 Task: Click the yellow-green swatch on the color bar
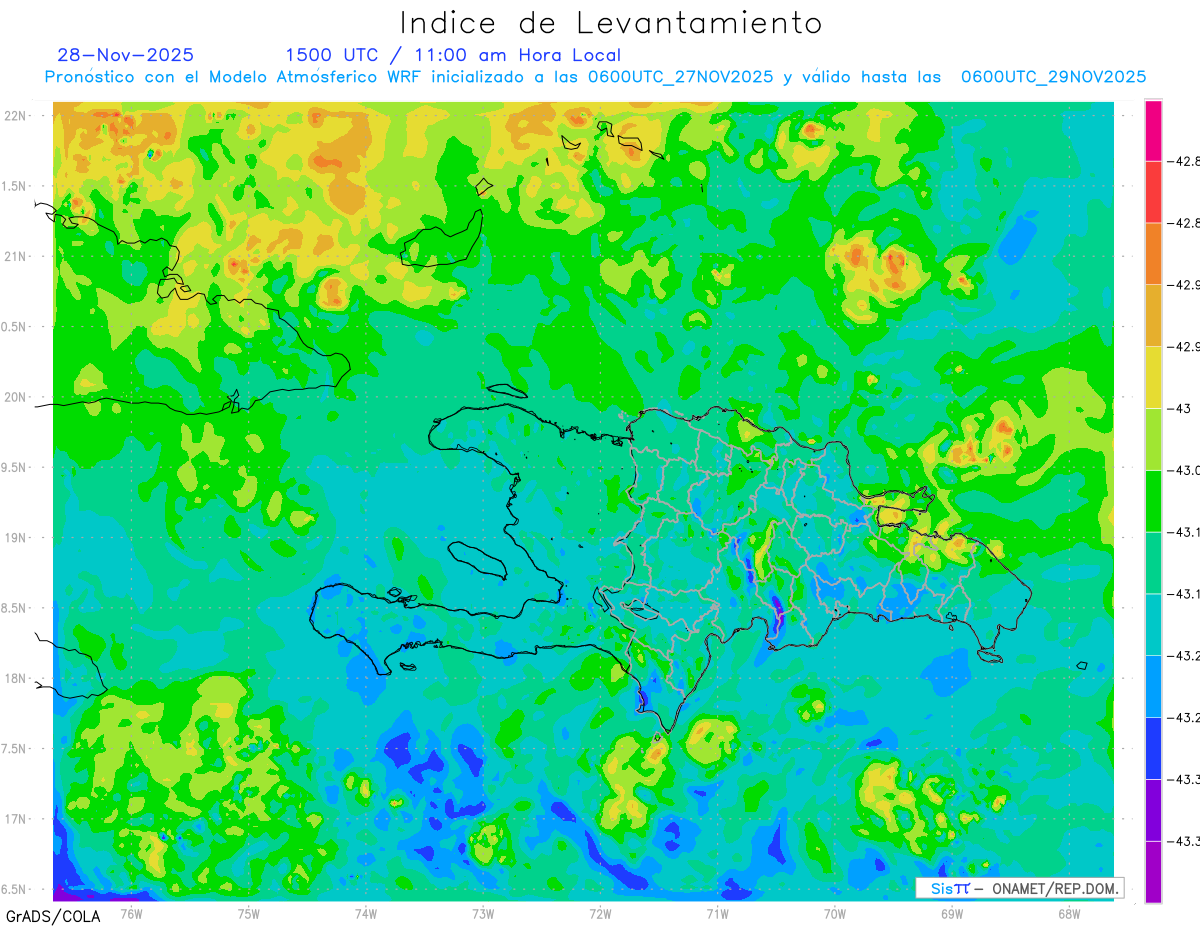tap(1153, 439)
